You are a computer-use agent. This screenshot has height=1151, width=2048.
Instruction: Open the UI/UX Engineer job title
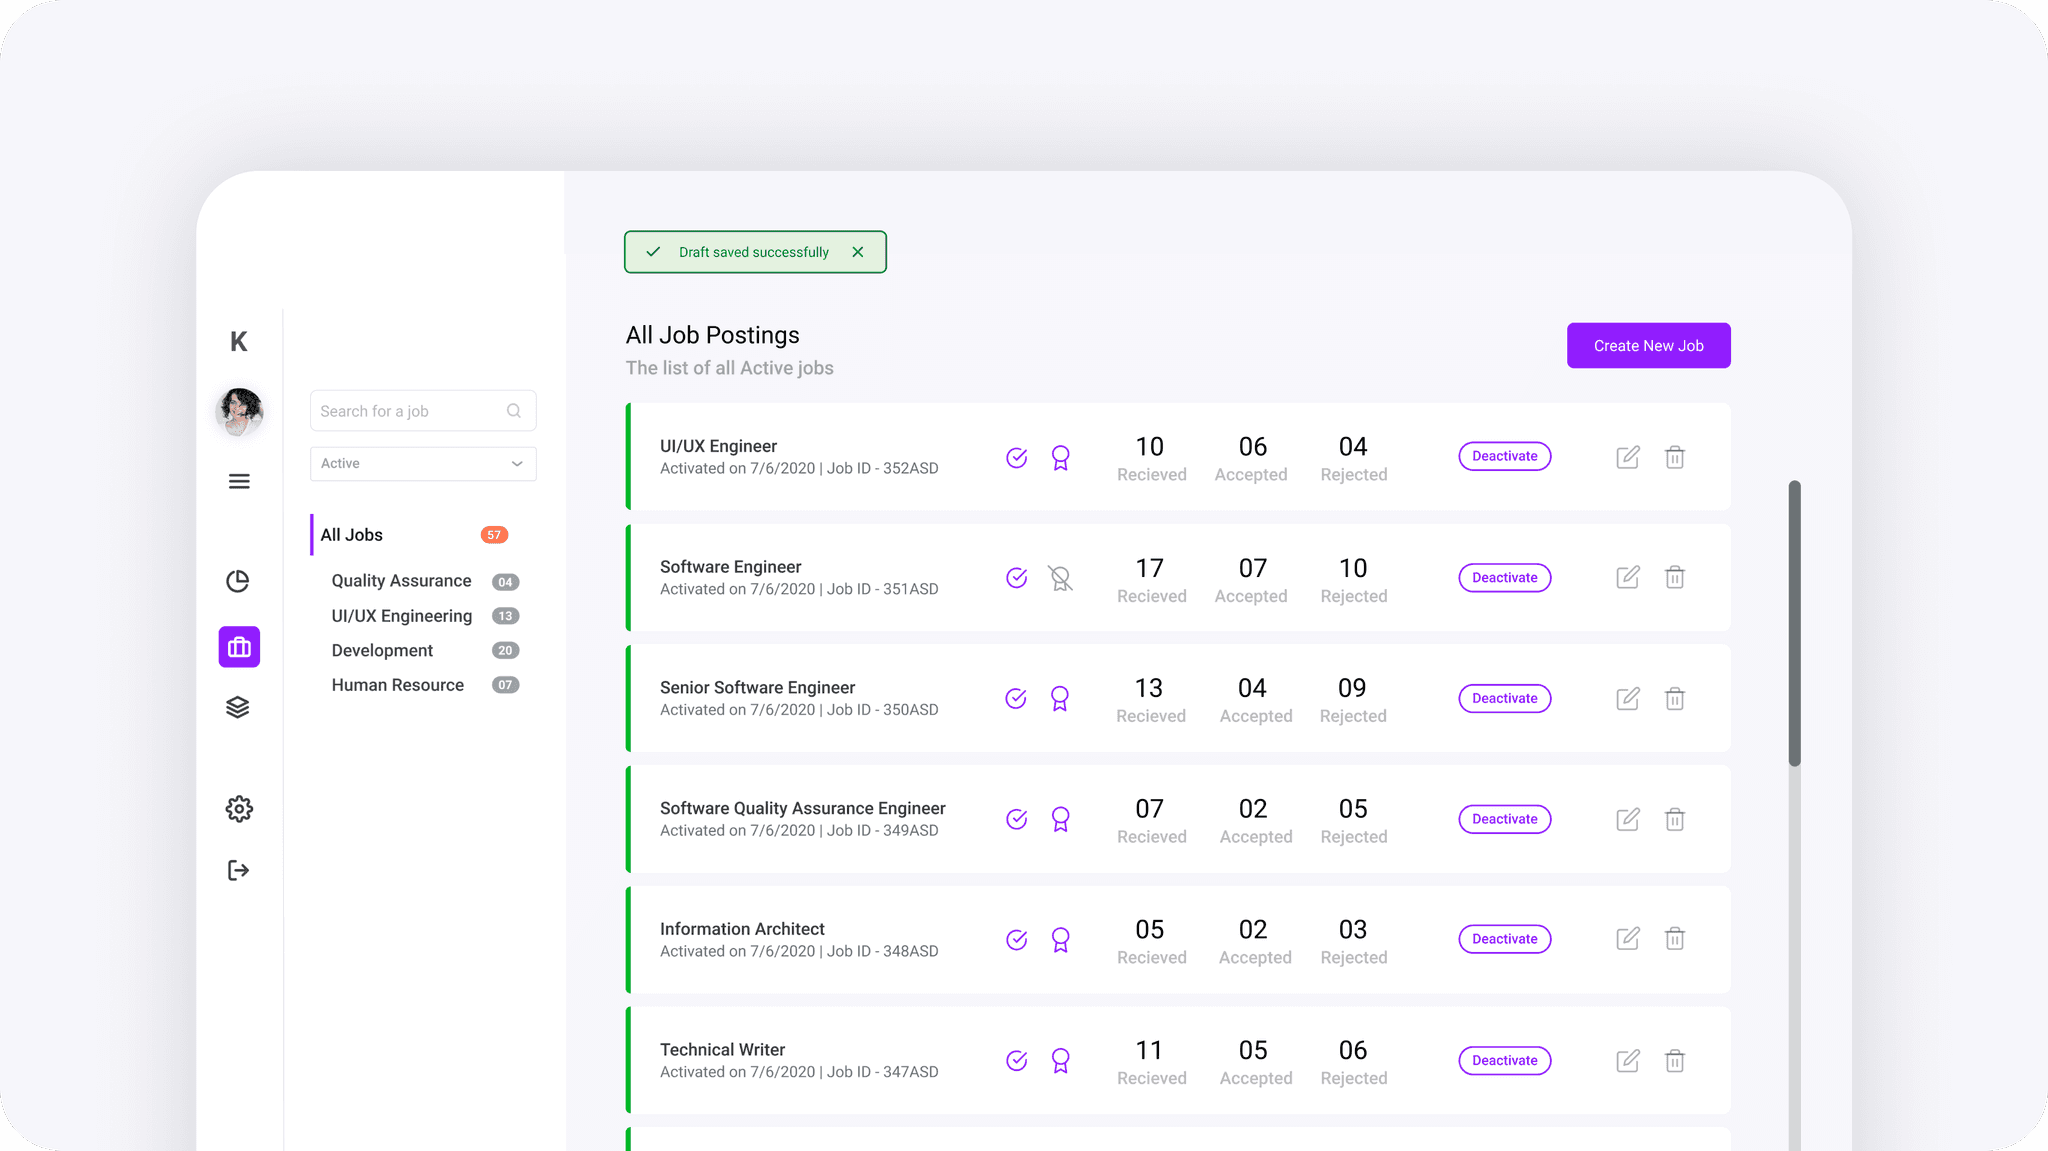[x=718, y=446]
